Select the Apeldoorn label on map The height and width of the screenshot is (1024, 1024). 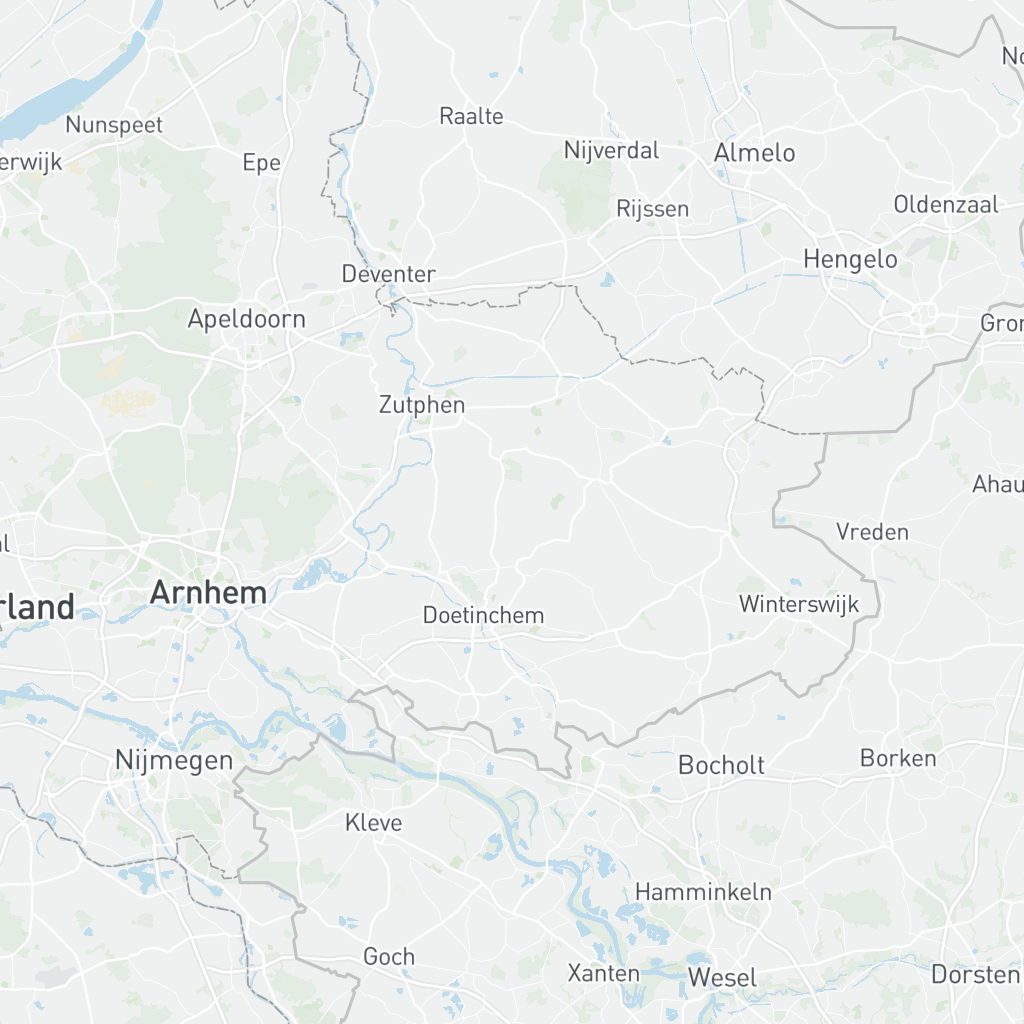click(x=247, y=319)
